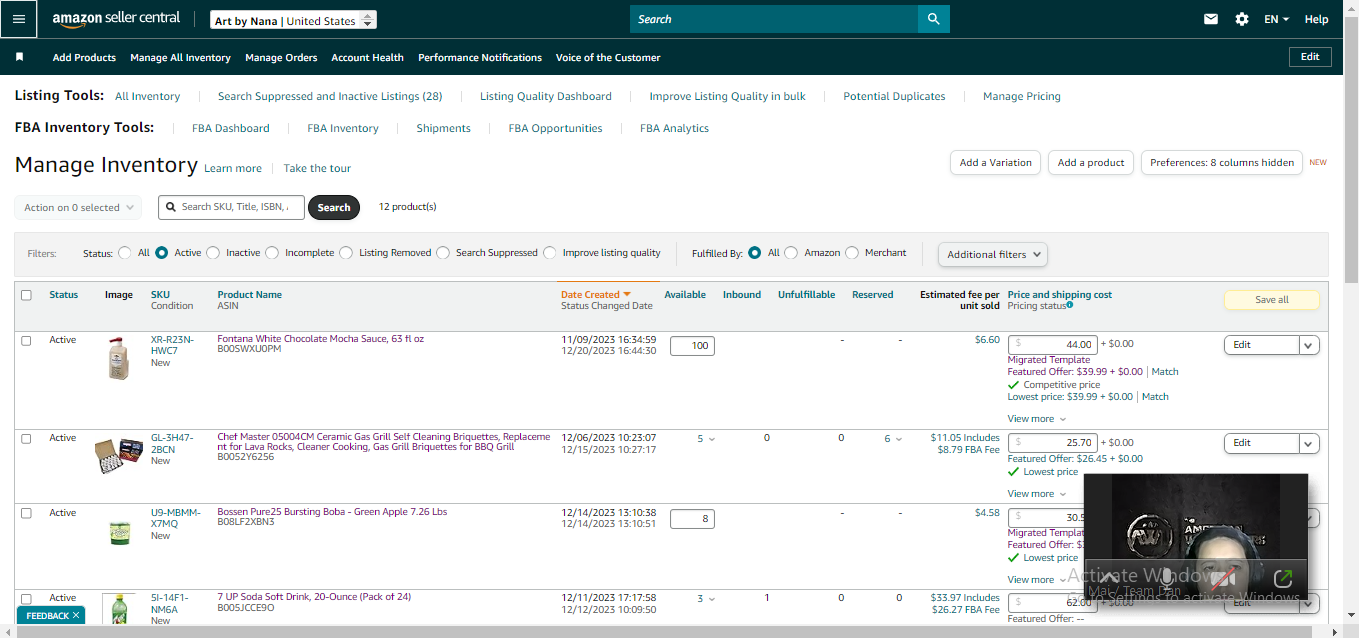The width and height of the screenshot is (1359, 638).
Task: Click the Fontana Mocha Sauce product image
Action: (x=118, y=358)
